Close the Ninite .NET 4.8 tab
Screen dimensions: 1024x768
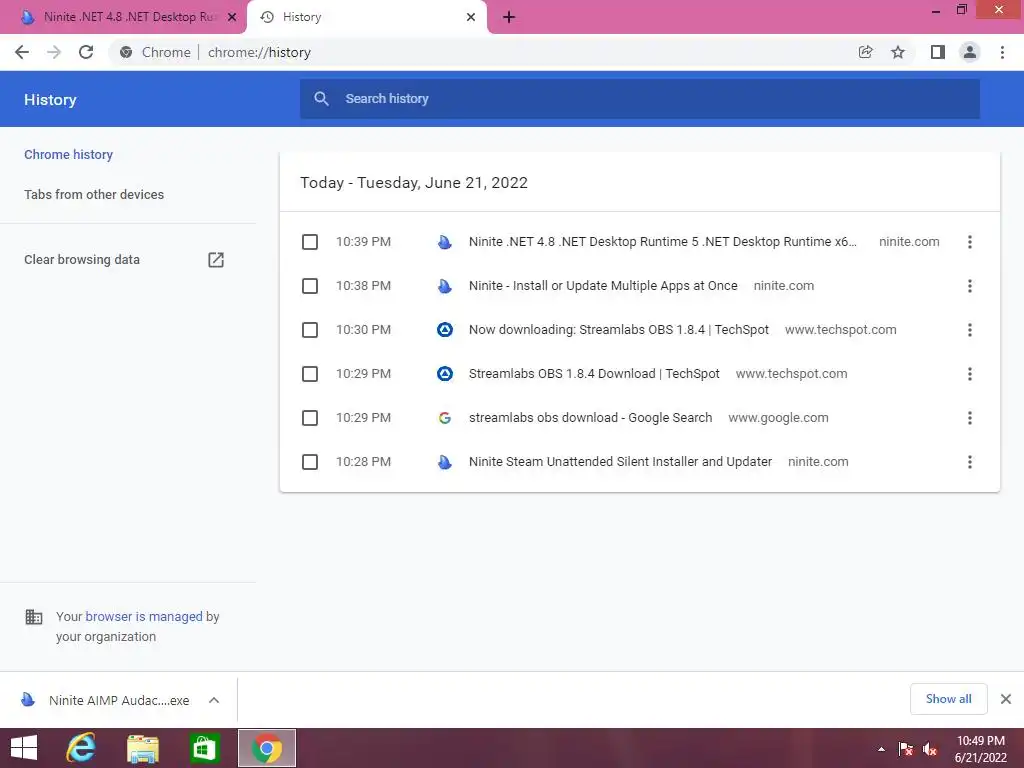coord(232,17)
